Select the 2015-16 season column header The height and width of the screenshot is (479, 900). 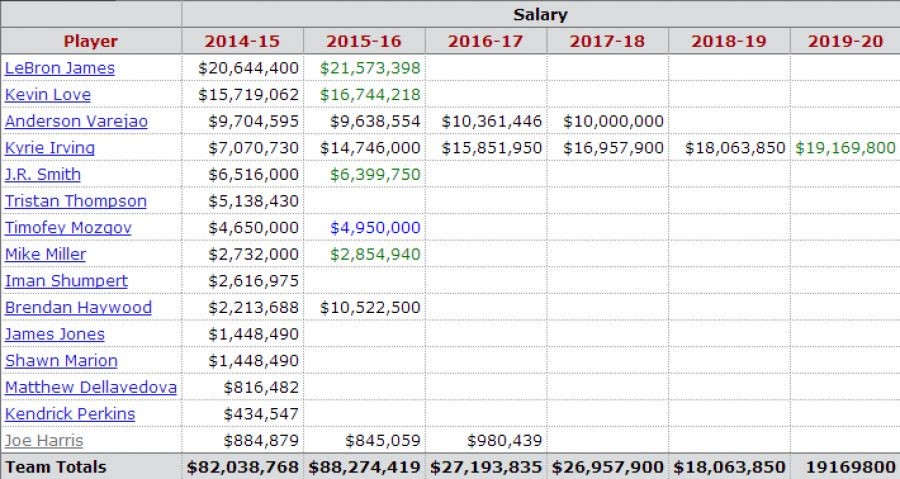tap(364, 41)
